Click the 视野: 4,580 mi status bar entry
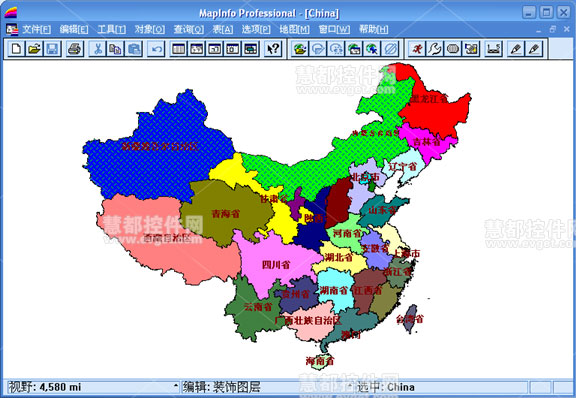 point(44,387)
